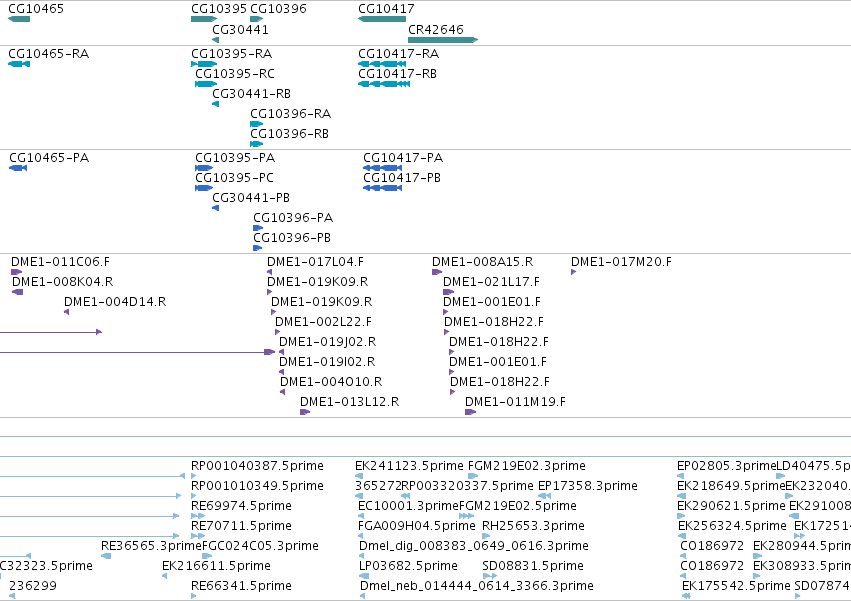Click the CG10396-PB protein label
The image size is (851, 601).
pyautogui.click(x=292, y=238)
